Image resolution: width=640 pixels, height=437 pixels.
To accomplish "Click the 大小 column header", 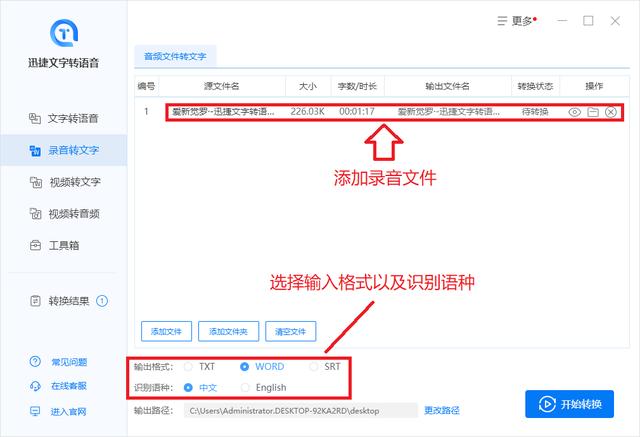I will [308, 86].
